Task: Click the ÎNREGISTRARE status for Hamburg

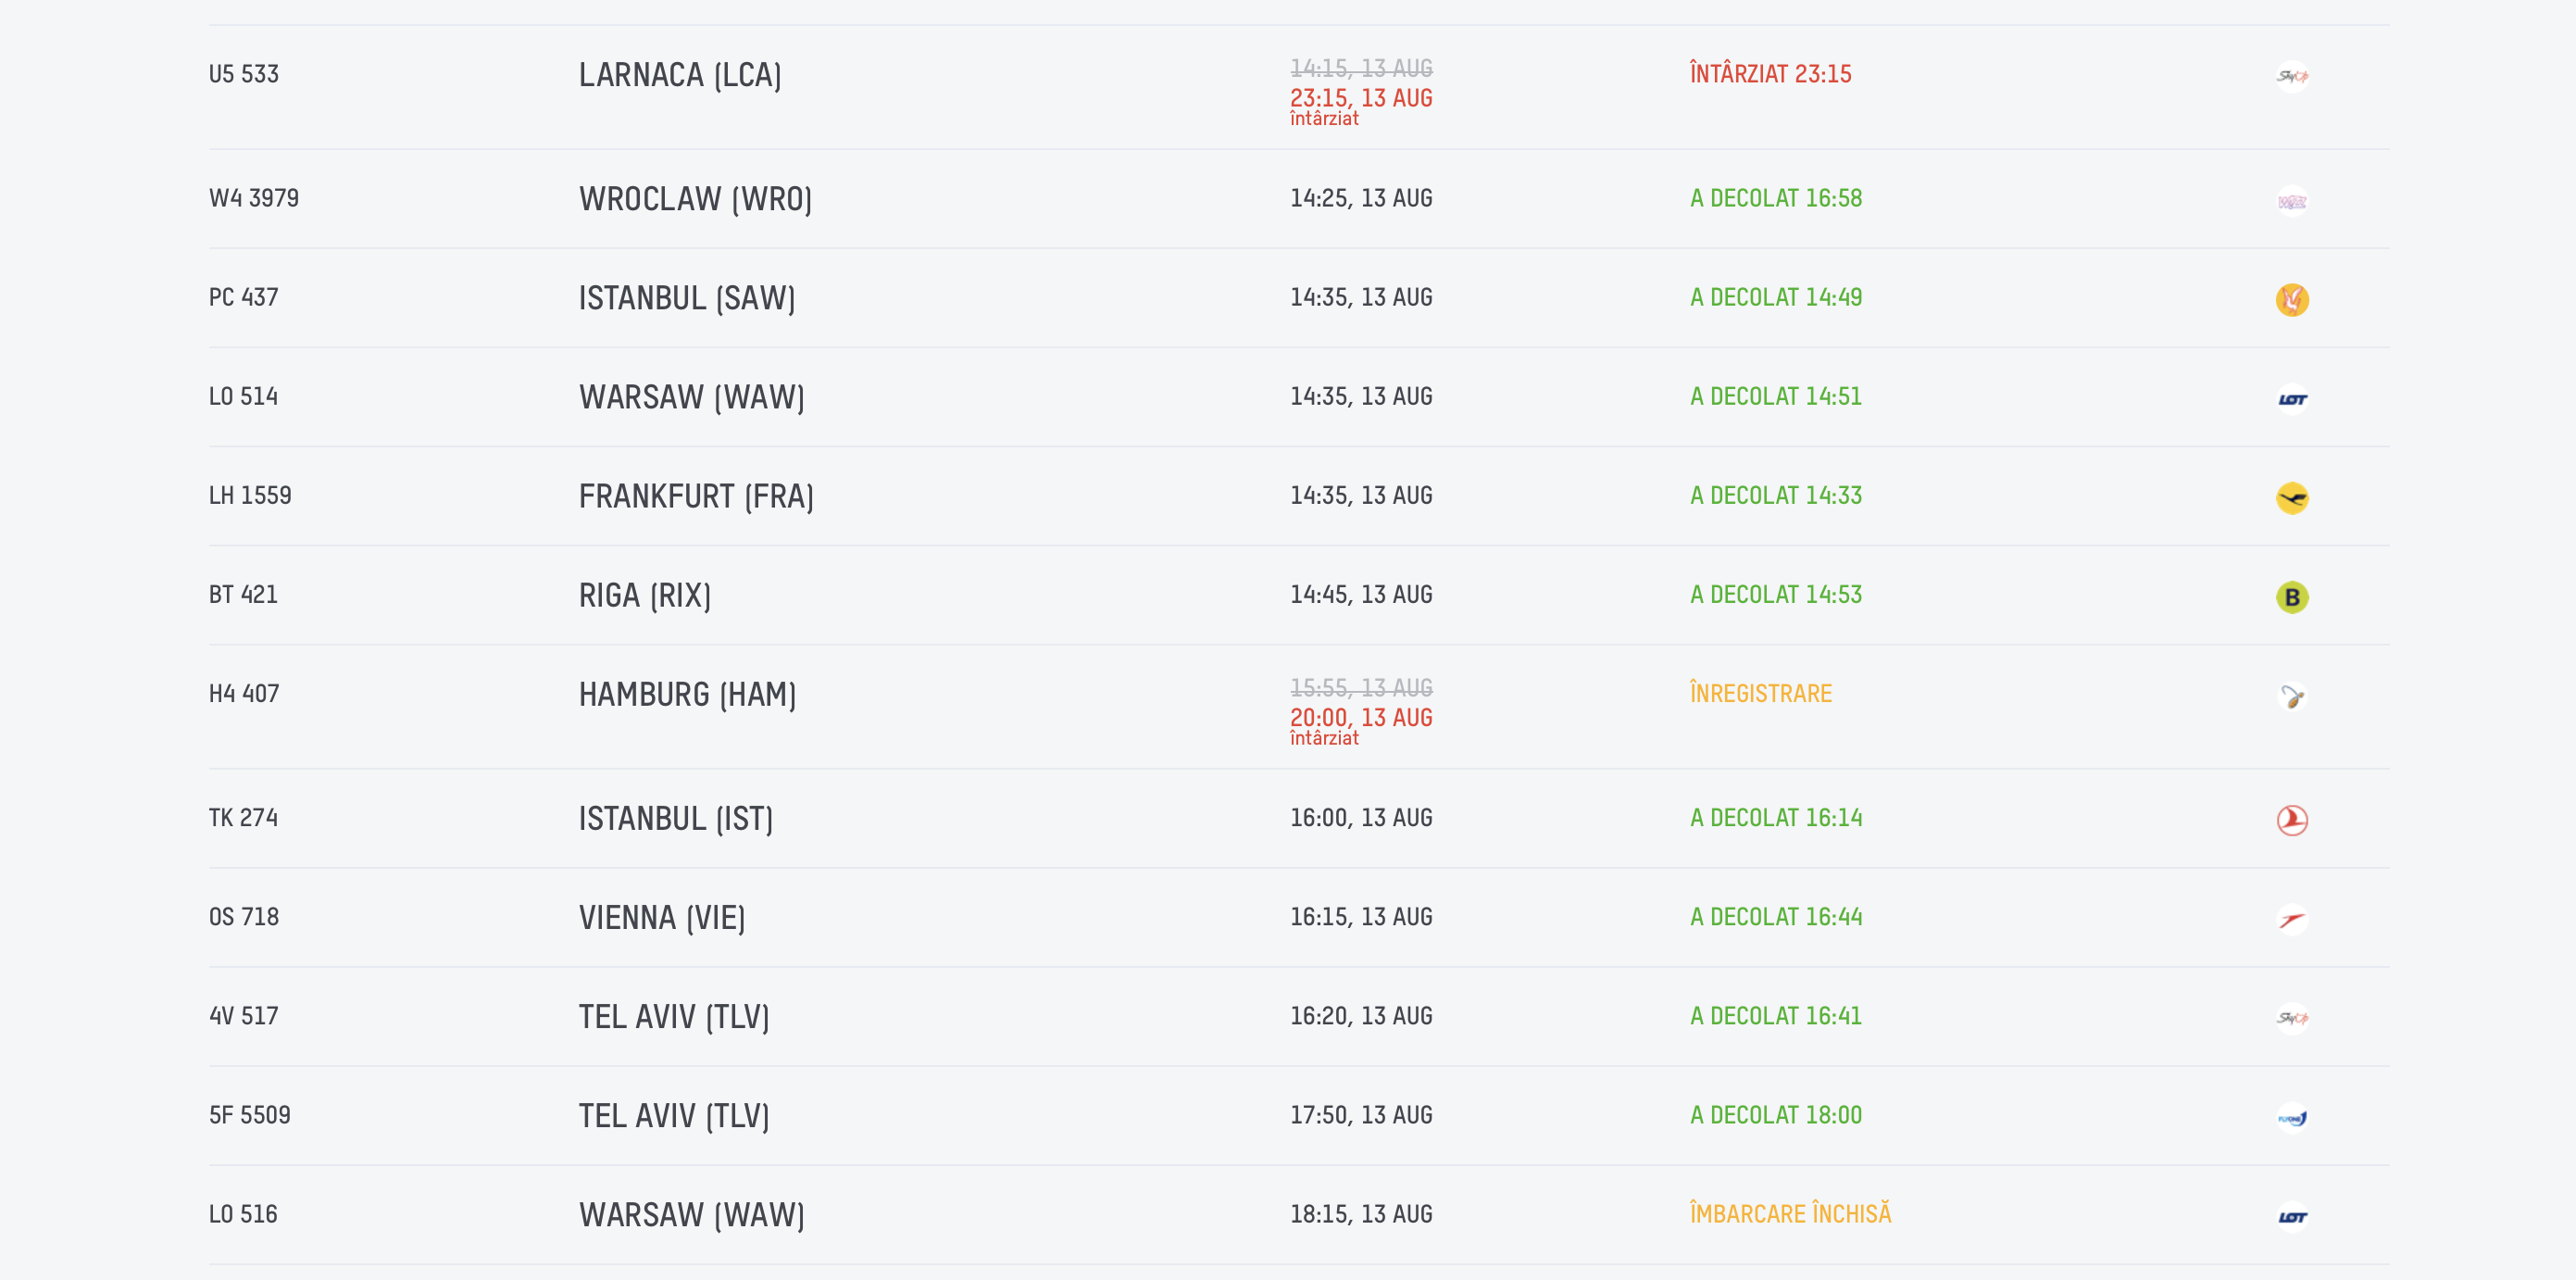Action: pos(1760,692)
